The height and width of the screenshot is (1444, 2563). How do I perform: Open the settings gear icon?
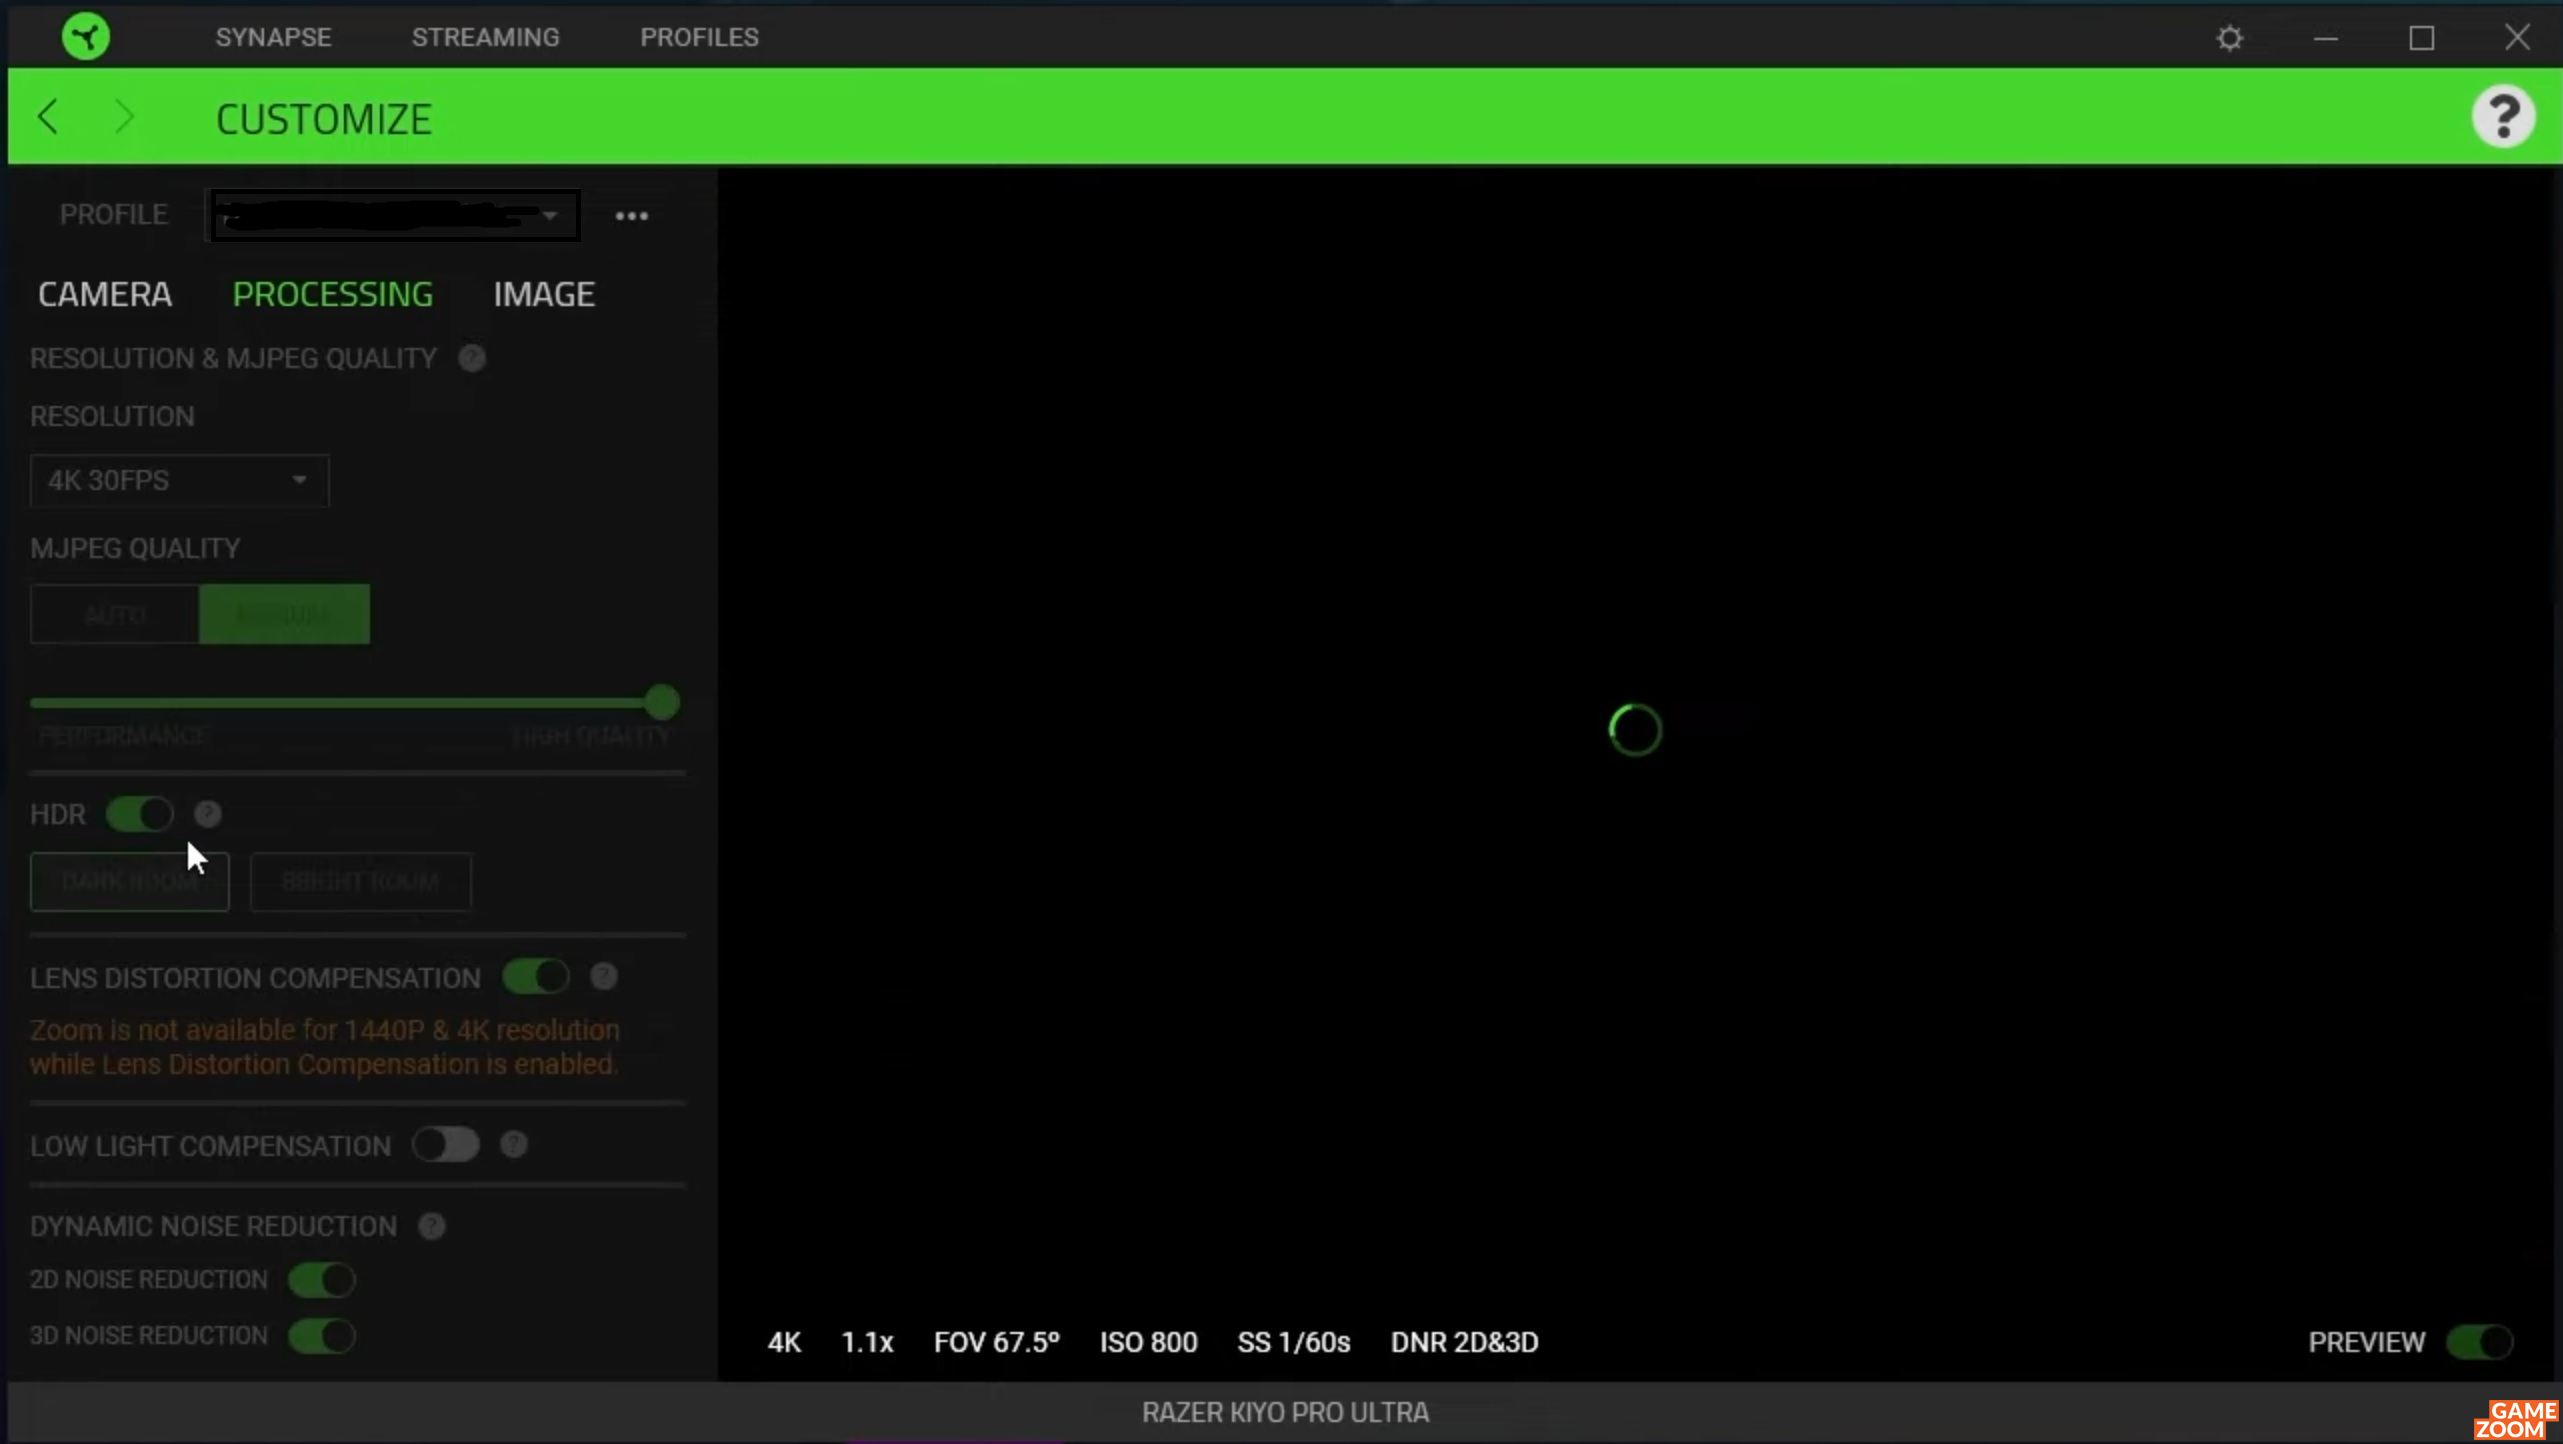(2229, 38)
